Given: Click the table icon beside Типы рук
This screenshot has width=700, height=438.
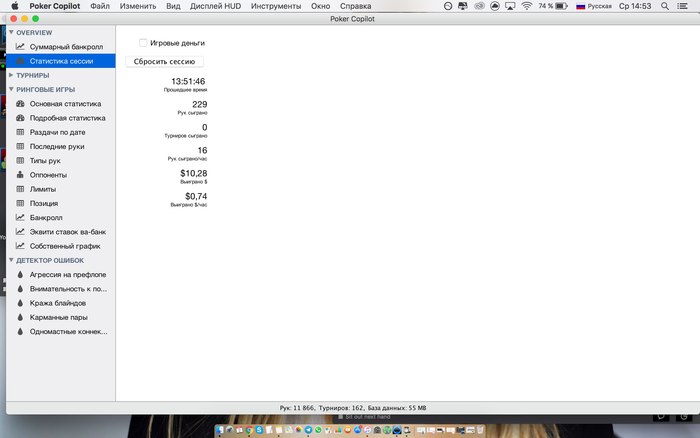Looking at the screenshot, I should [x=20, y=160].
